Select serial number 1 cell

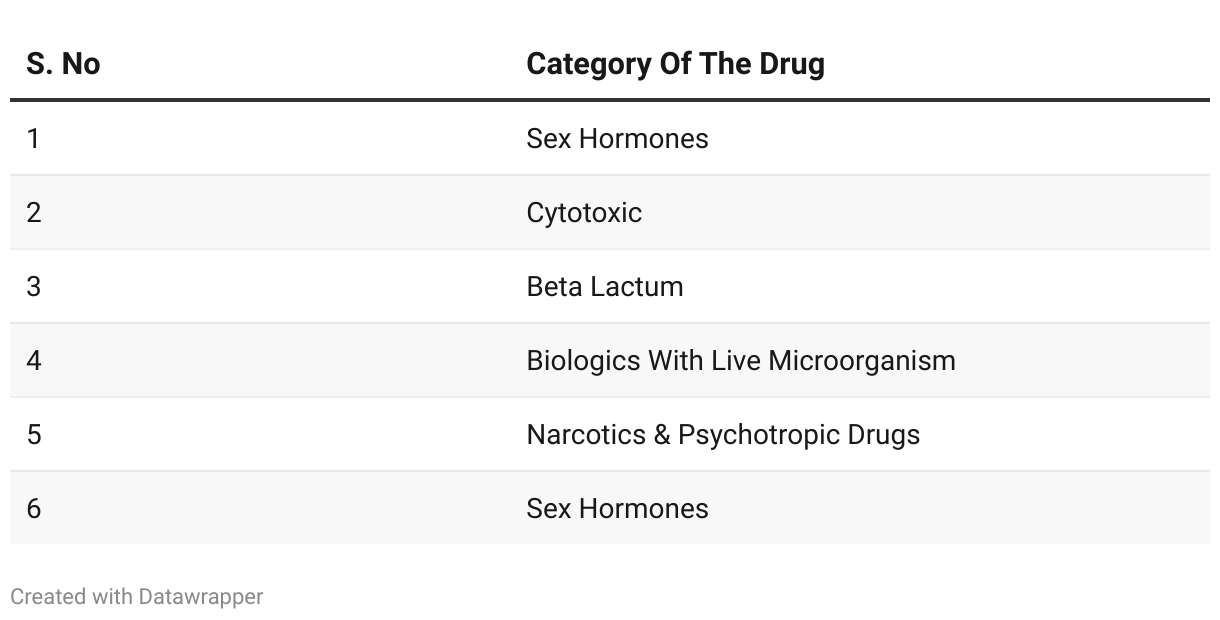tap(34, 138)
